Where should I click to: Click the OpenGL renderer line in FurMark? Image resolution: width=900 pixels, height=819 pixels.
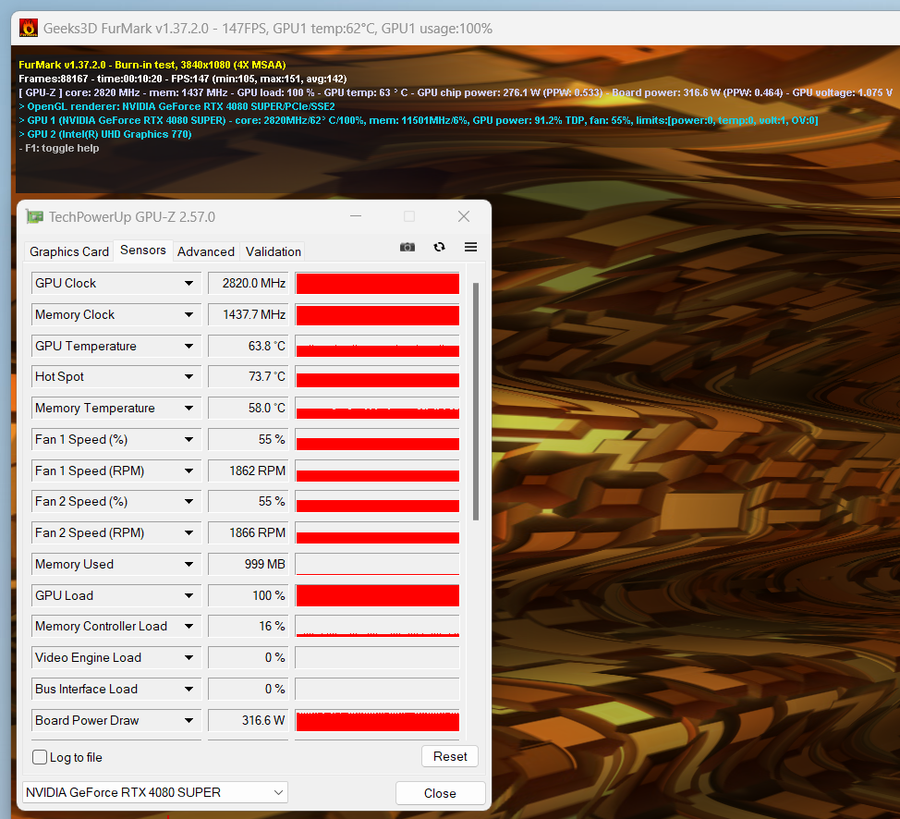[177, 106]
